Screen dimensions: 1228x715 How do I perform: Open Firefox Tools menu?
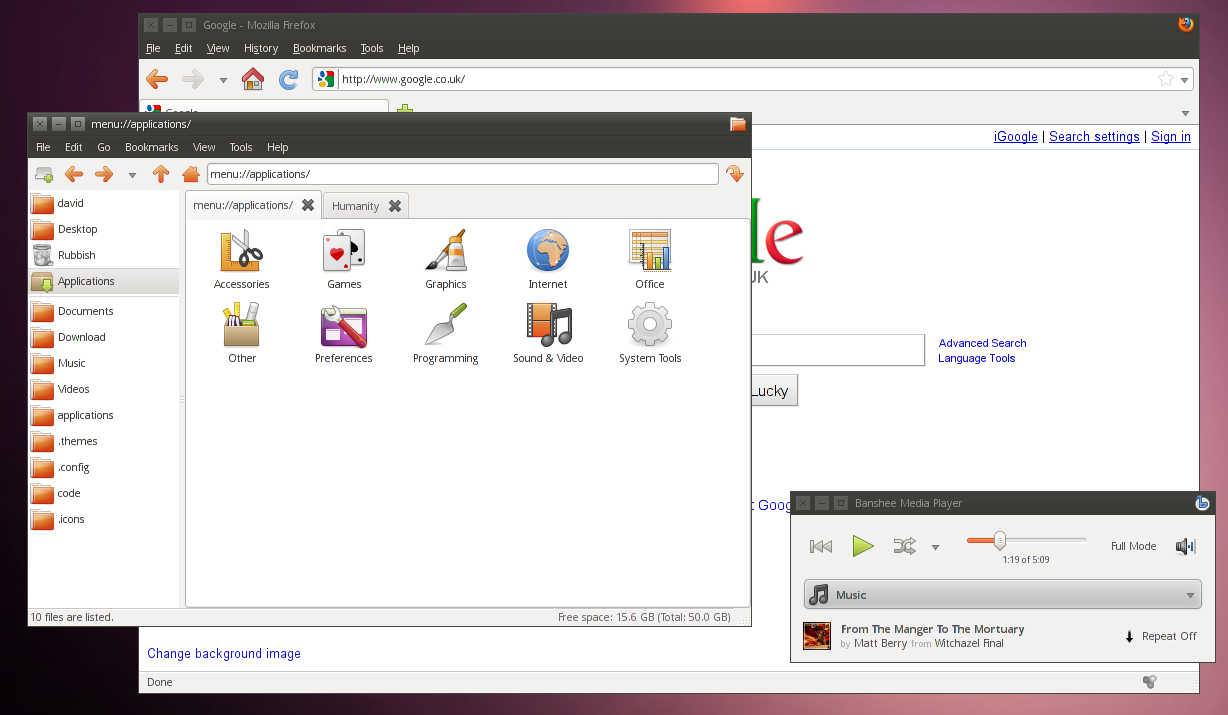tap(372, 48)
